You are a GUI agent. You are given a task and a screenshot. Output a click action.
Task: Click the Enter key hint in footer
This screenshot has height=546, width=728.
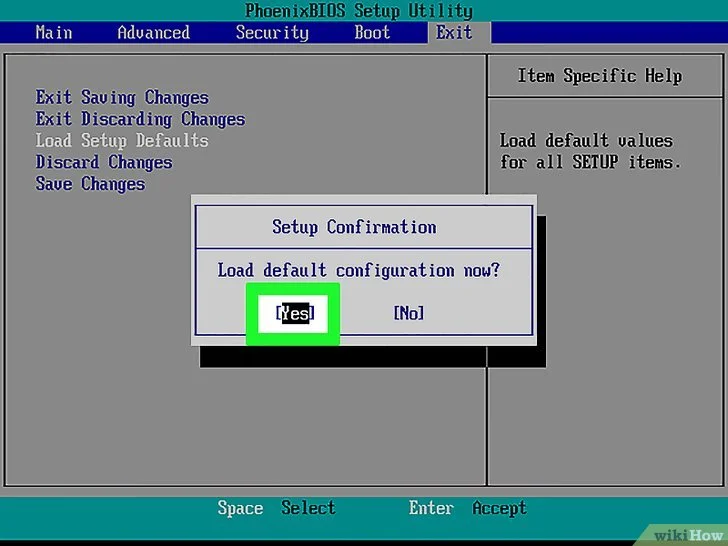pos(431,508)
